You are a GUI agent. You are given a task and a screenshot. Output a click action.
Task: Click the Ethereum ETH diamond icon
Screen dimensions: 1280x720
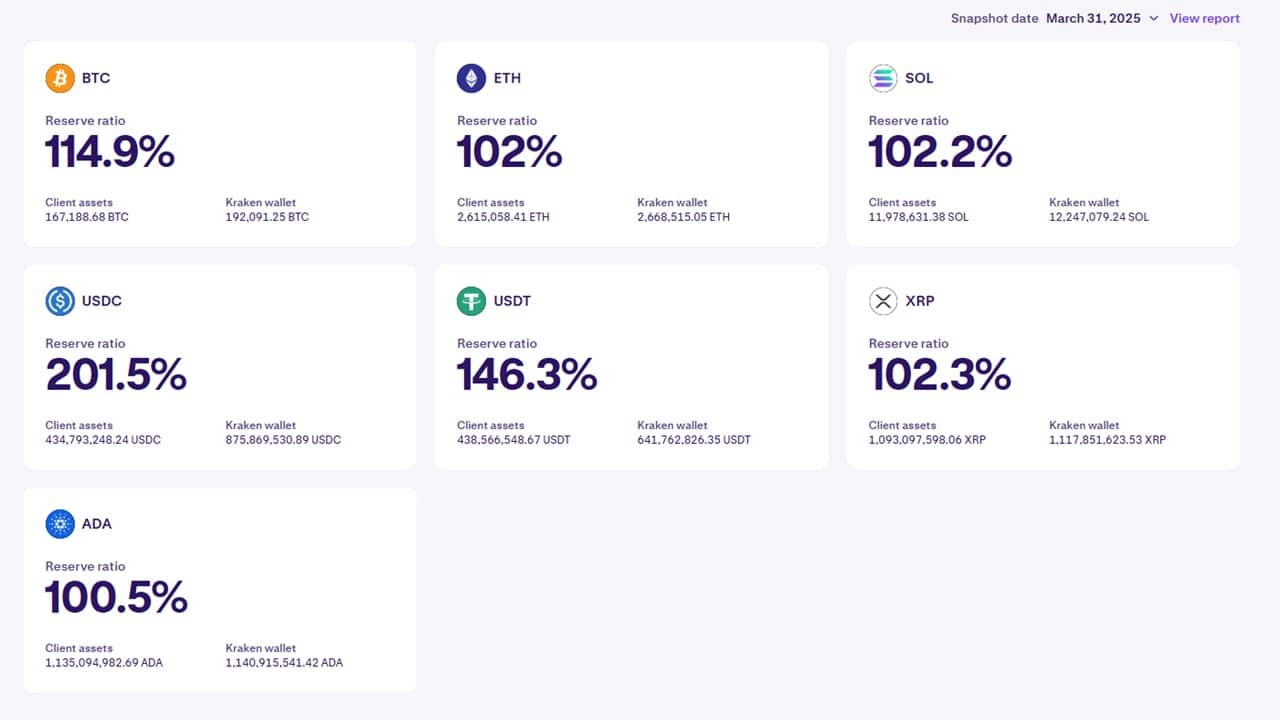tap(472, 78)
